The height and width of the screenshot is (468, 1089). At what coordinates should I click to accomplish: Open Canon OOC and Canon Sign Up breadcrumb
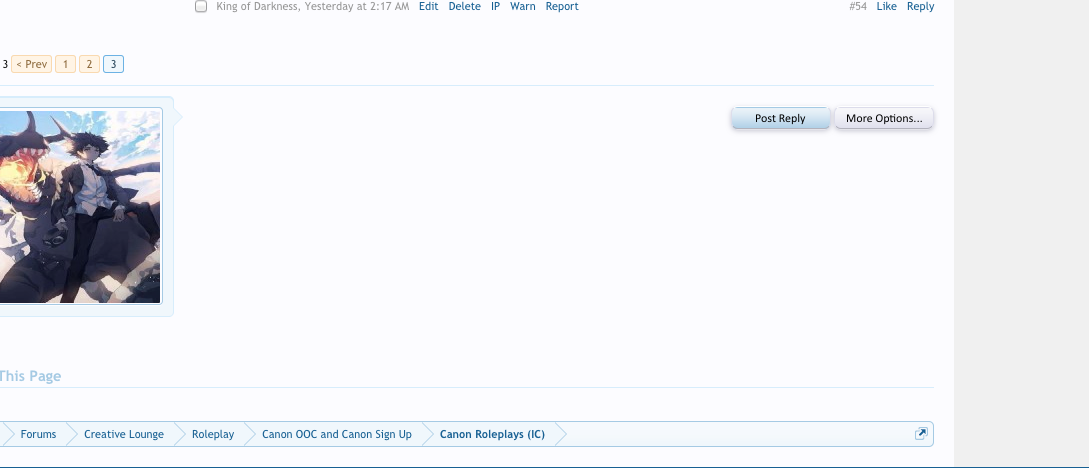[x=337, y=434]
